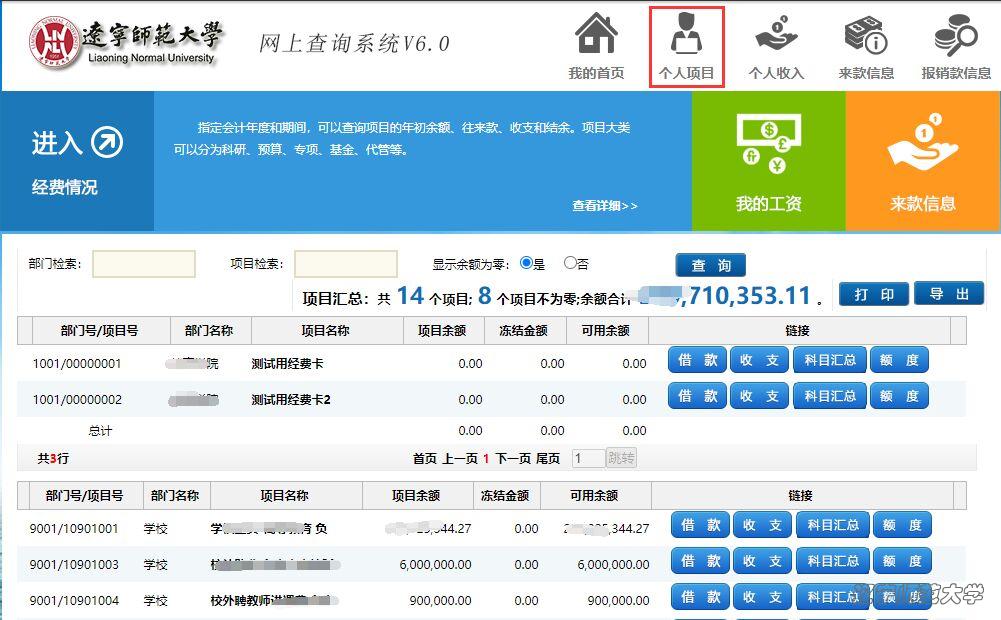Click 借款 for project 1001/00000001
The width and height of the screenshot is (1001, 620).
698,361
